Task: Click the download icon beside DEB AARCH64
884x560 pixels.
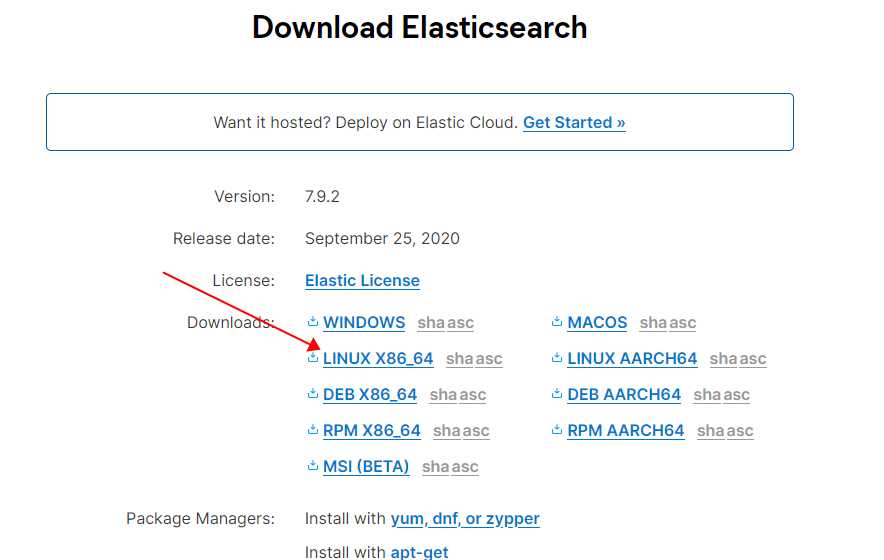Action: tap(557, 394)
